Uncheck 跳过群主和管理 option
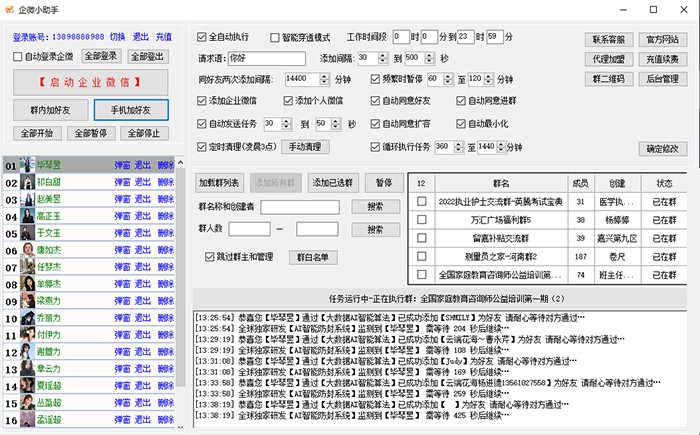Viewport: 700px width, 435px height. [x=209, y=257]
